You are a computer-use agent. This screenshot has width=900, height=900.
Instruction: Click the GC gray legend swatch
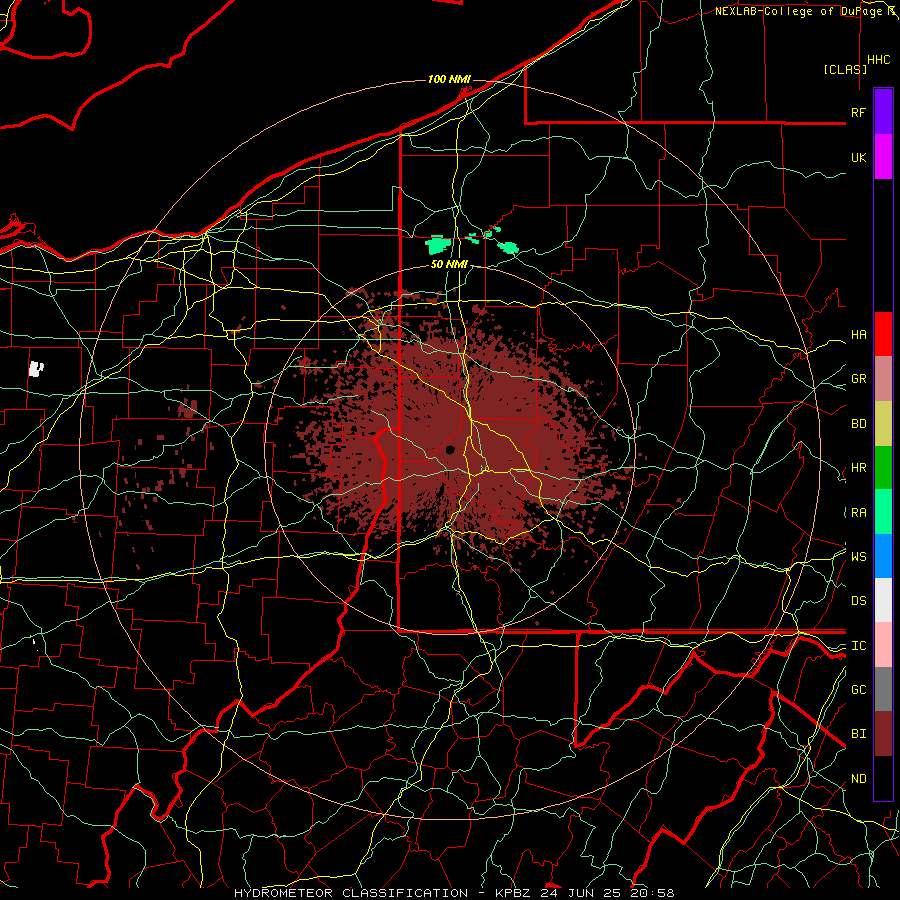883,689
